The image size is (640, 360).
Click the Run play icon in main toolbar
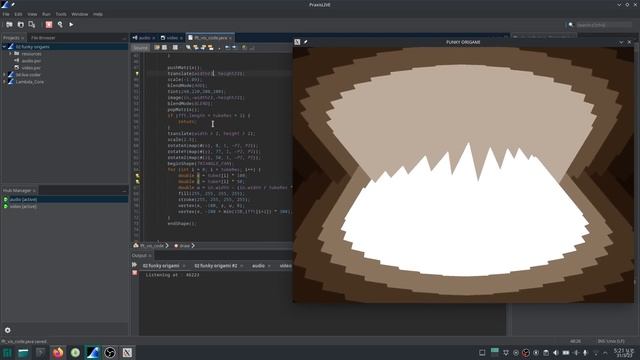pyautogui.click(x=71, y=25)
